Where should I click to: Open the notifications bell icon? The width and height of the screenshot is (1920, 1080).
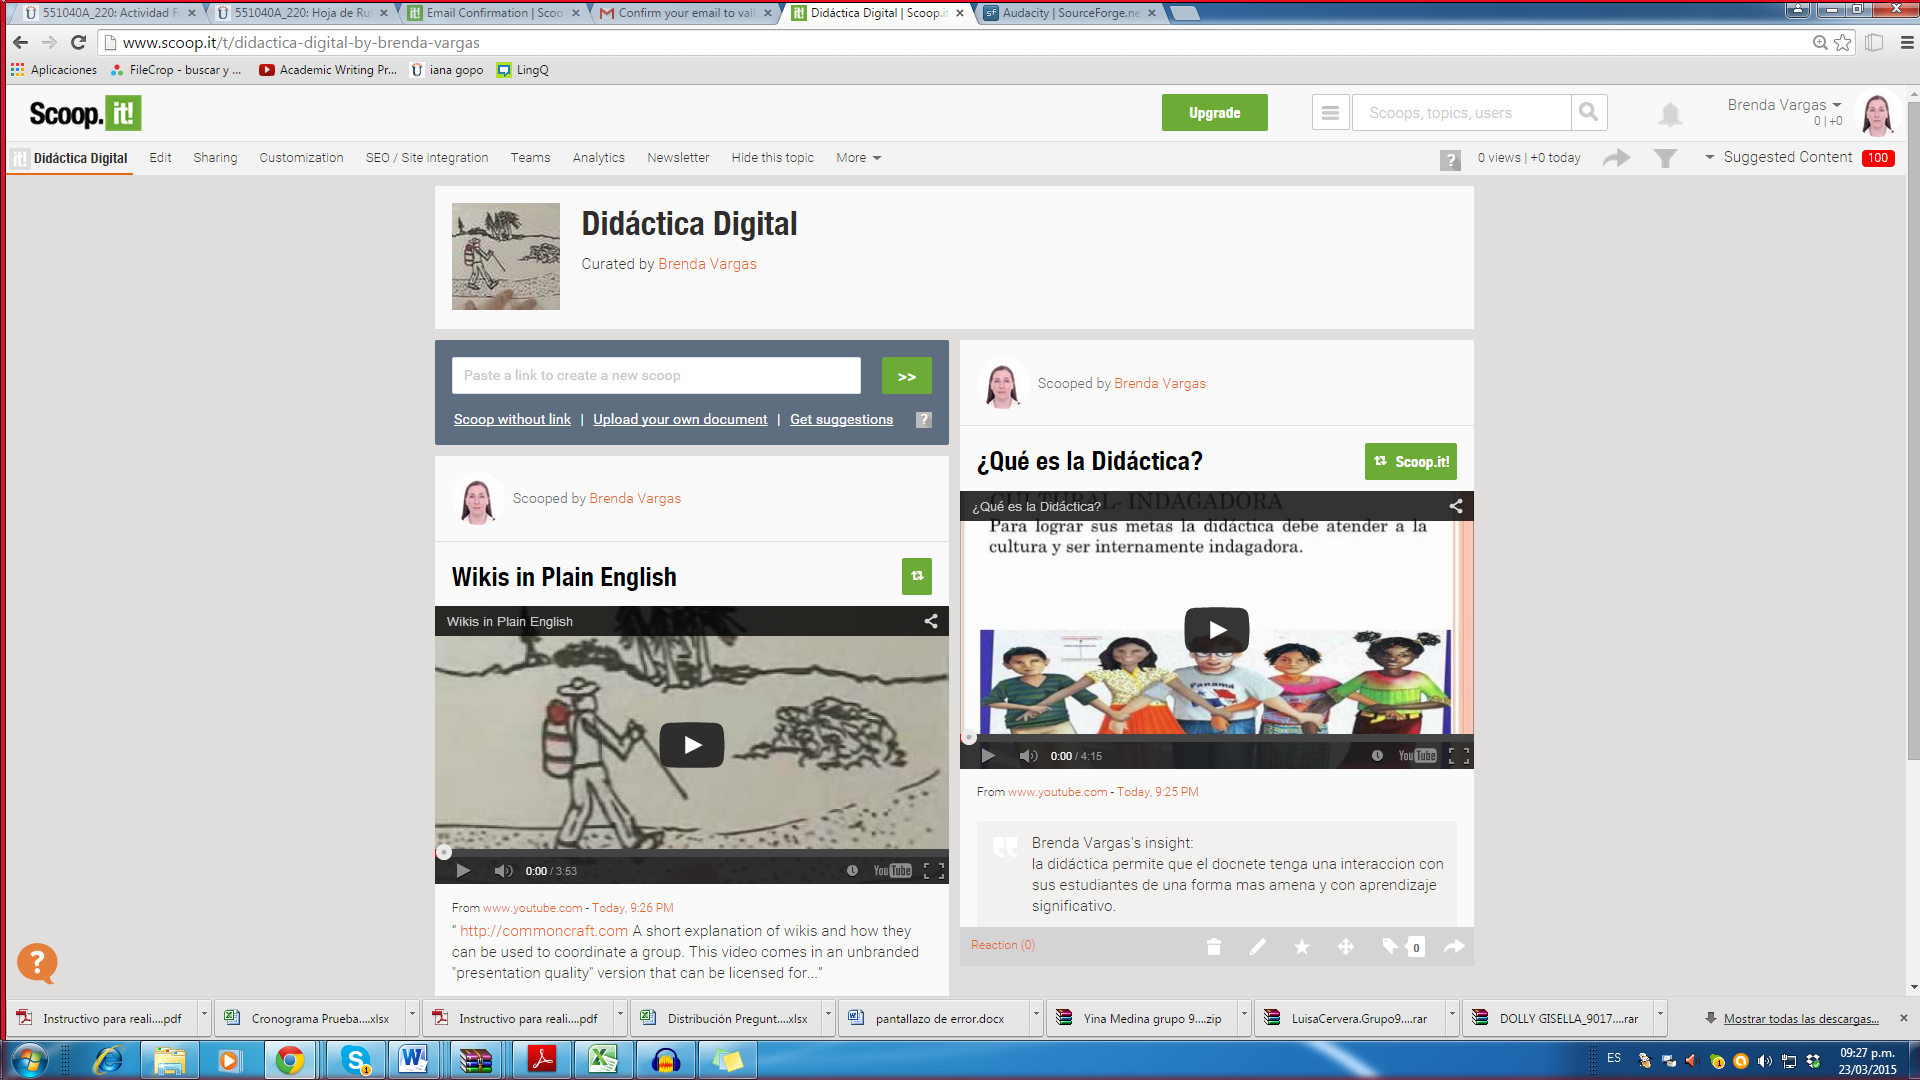[1669, 114]
